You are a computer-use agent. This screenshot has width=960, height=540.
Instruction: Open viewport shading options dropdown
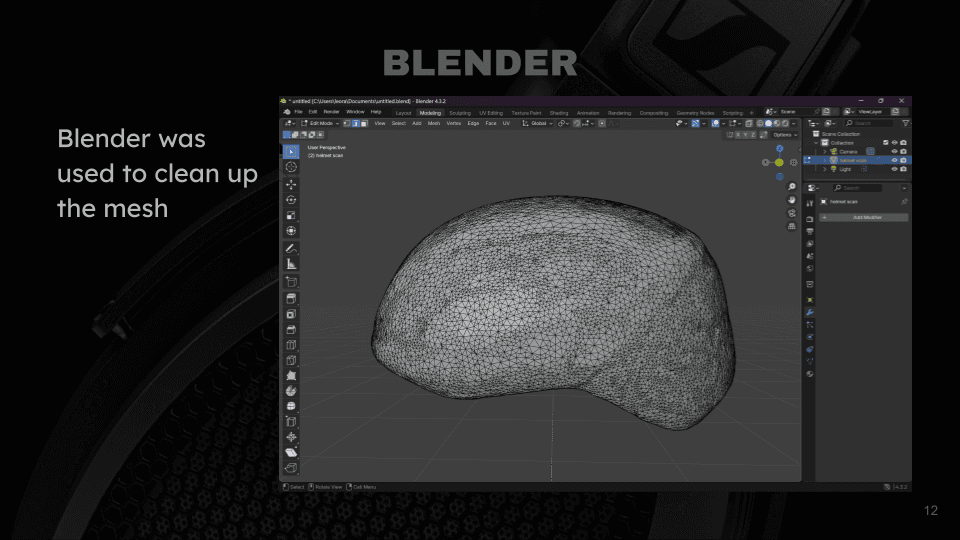click(x=793, y=123)
